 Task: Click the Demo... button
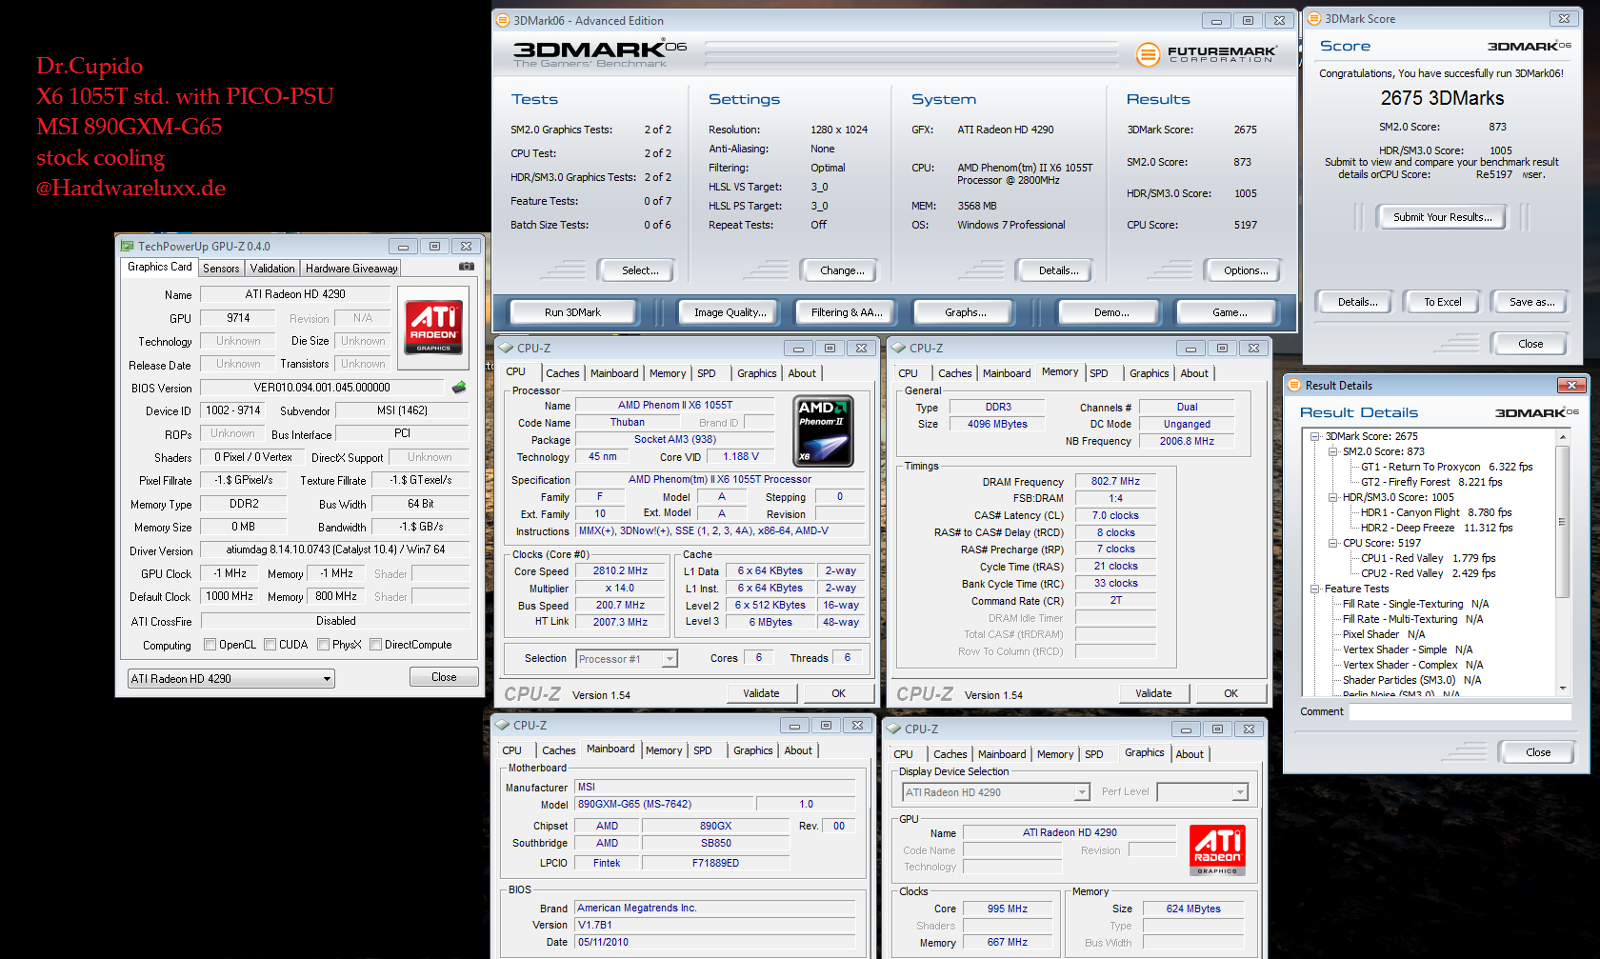(x=1111, y=312)
